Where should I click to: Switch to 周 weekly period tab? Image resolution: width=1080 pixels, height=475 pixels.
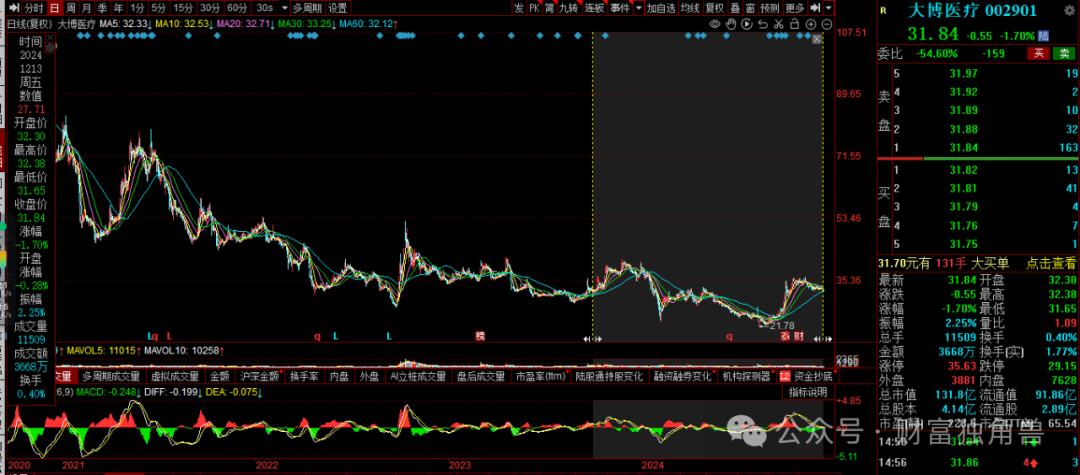click(x=69, y=8)
